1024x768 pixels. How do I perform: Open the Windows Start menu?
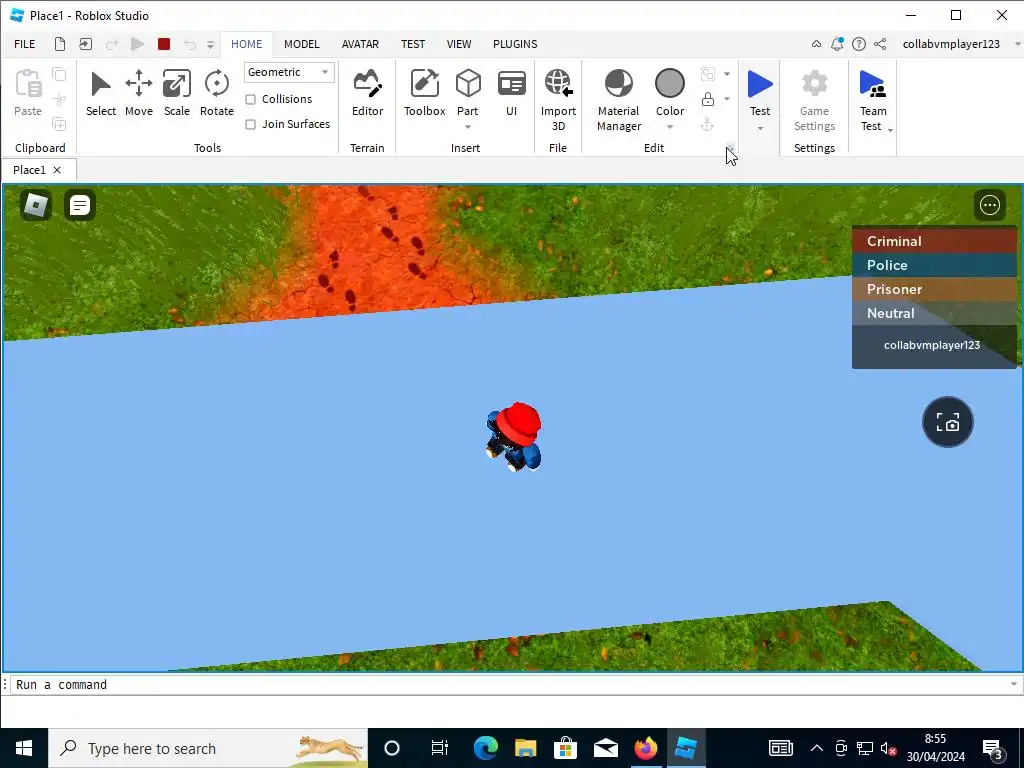(24, 748)
